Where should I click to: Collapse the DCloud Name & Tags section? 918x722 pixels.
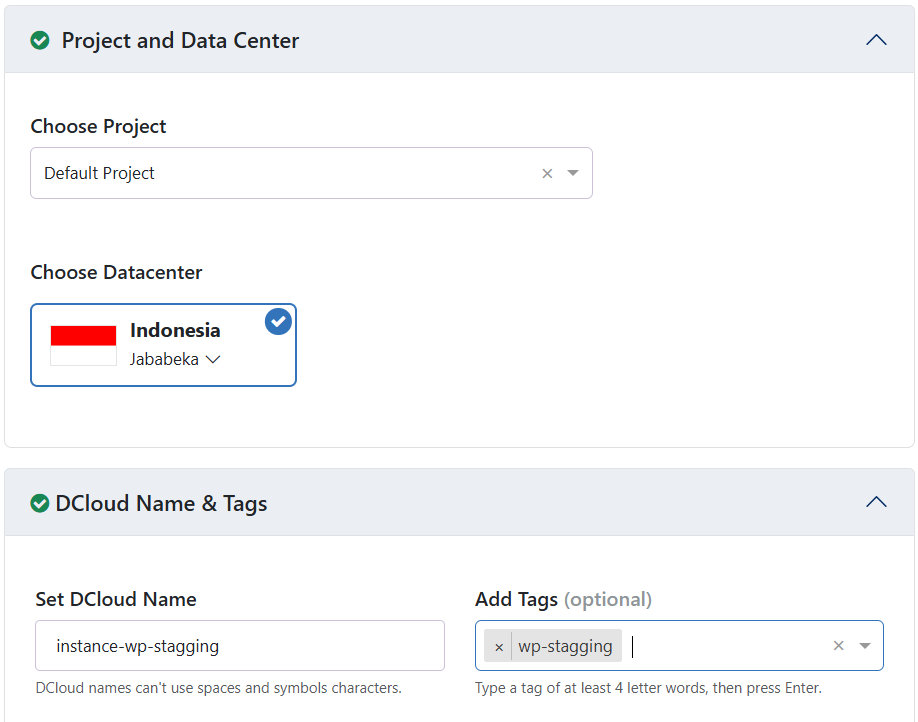point(876,503)
